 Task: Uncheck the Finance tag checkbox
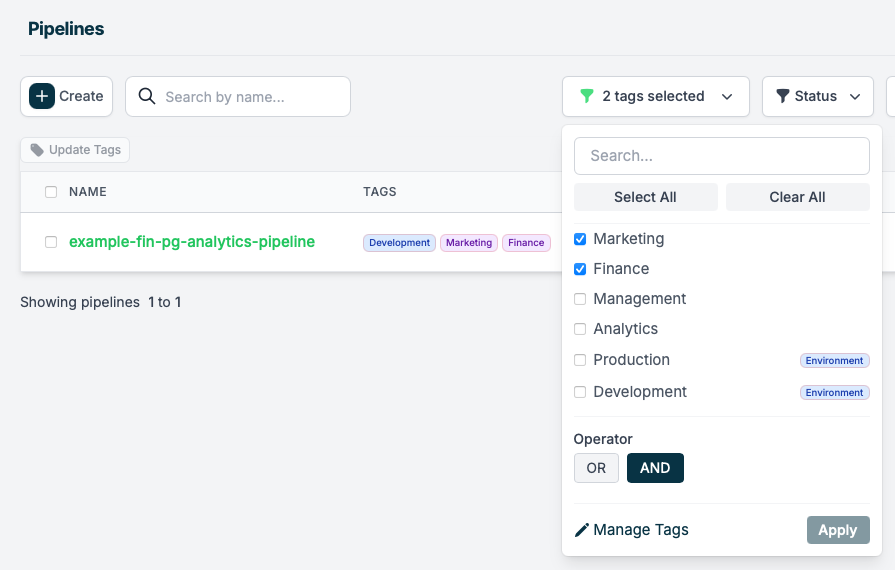tap(580, 269)
